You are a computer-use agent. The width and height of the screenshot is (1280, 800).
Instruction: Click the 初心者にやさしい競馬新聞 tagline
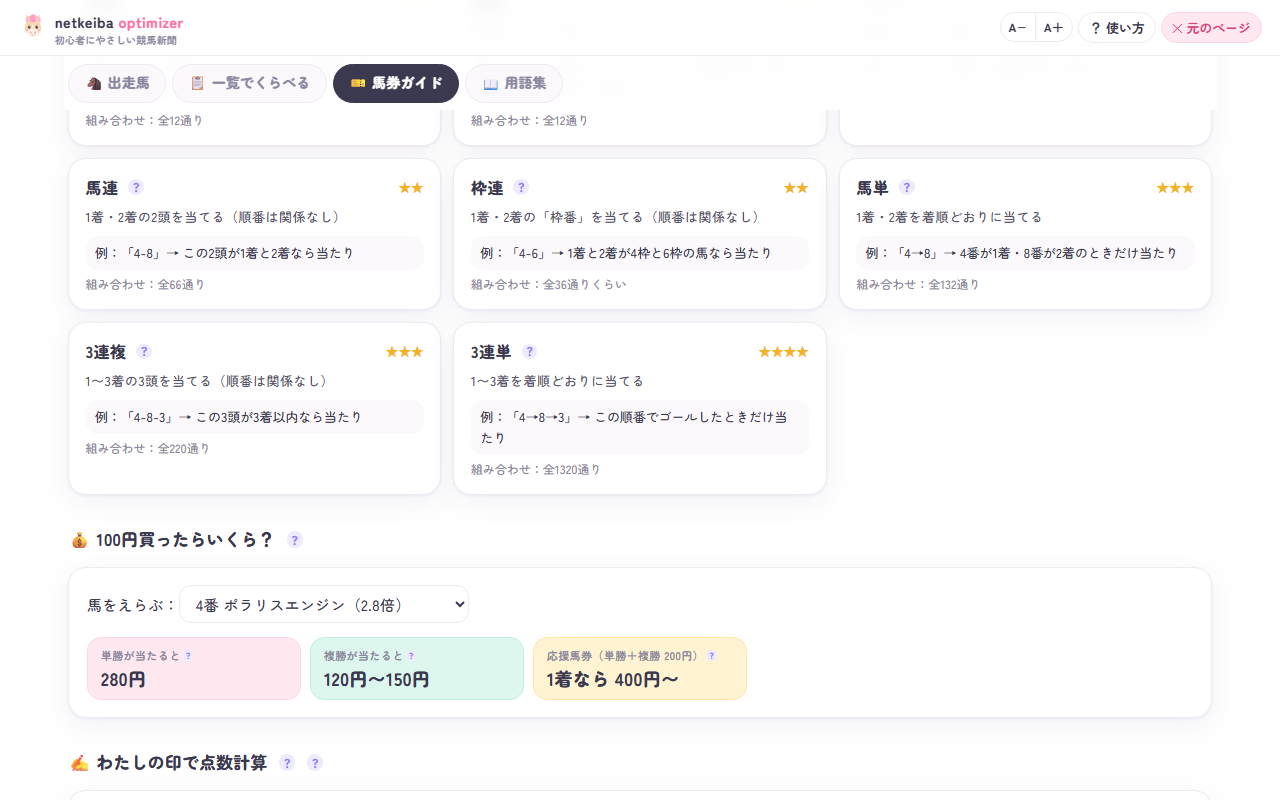115,40
